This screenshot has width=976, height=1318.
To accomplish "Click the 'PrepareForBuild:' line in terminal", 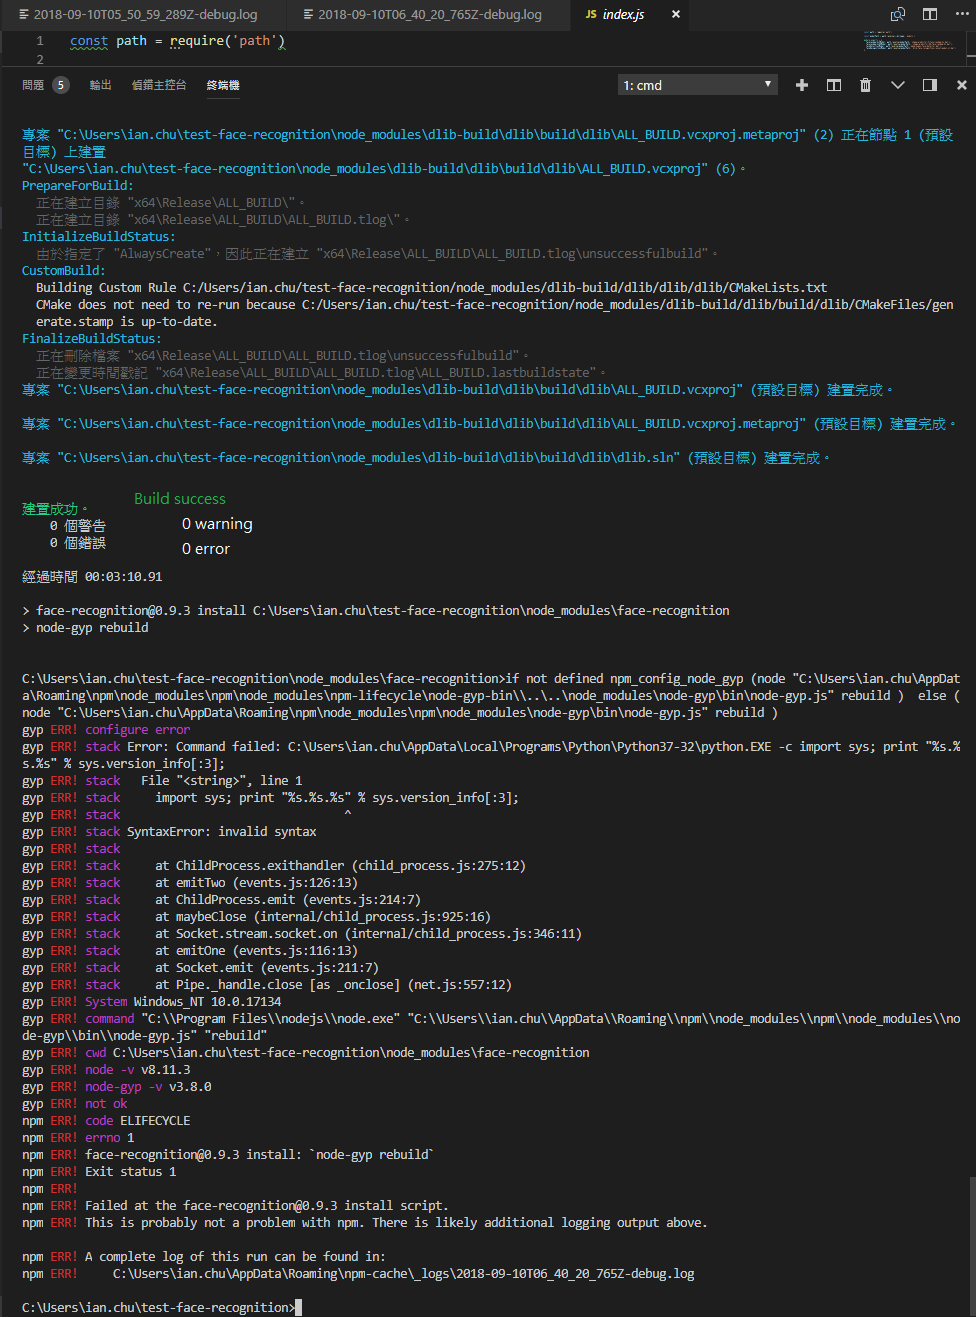I will (x=78, y=185).
